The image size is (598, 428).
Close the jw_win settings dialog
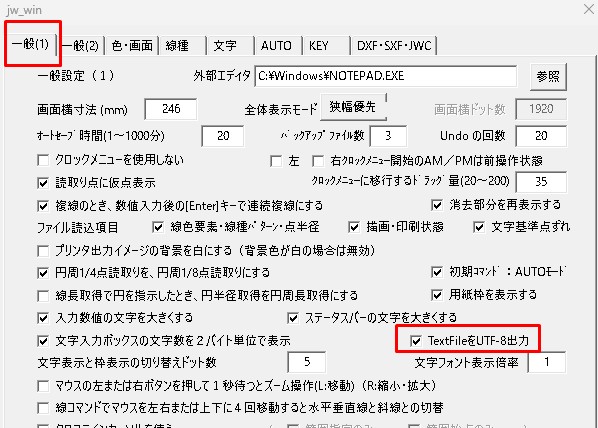[x=589, y=9]
